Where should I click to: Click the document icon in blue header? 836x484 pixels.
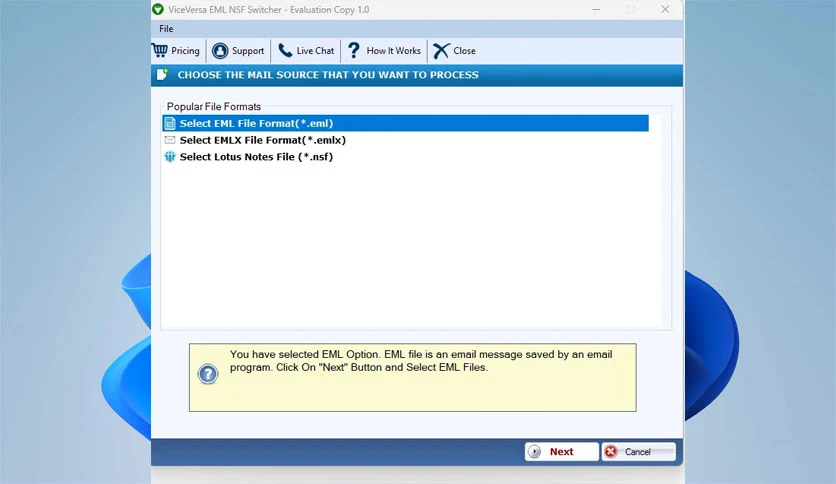point(162,75)
